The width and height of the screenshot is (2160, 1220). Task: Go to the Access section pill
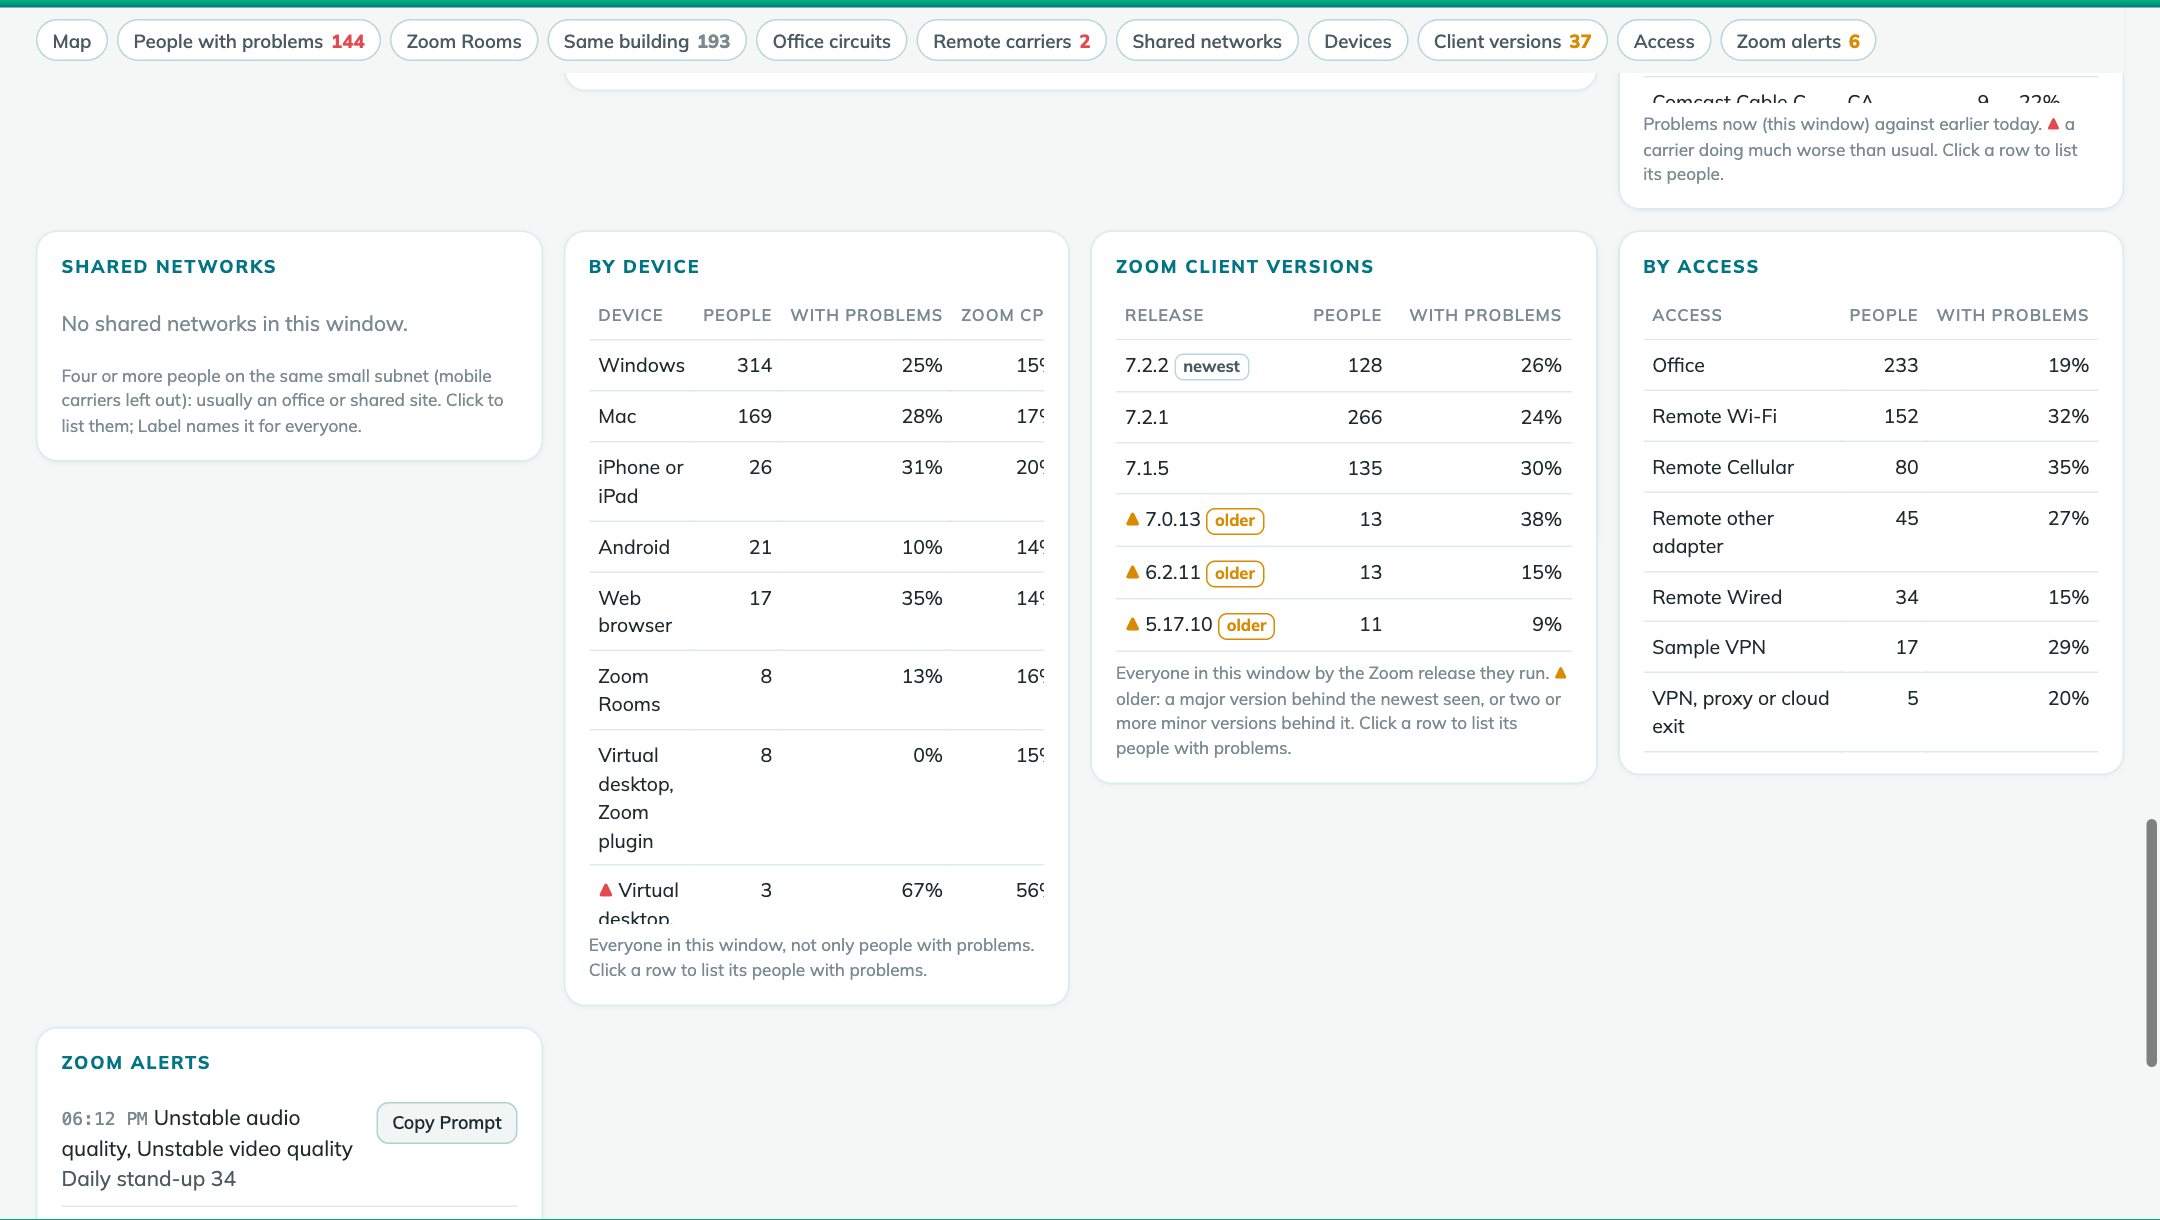click(x=1664, y=41)
